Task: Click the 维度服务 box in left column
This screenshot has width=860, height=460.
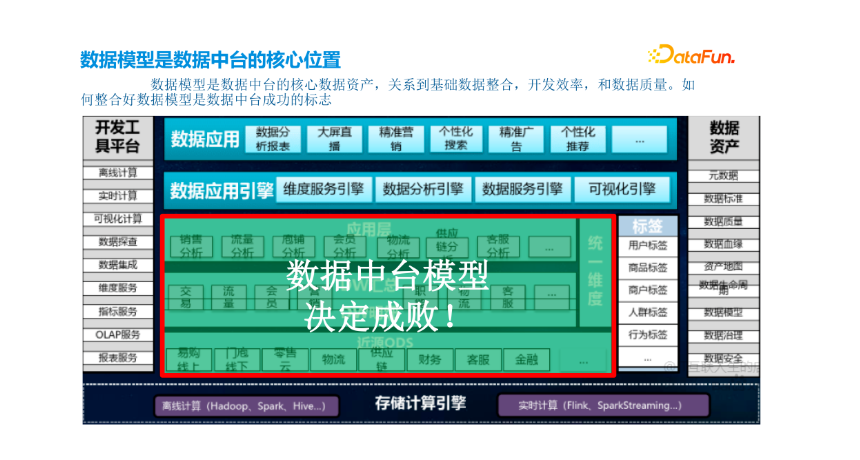Action: pos(118,288)
